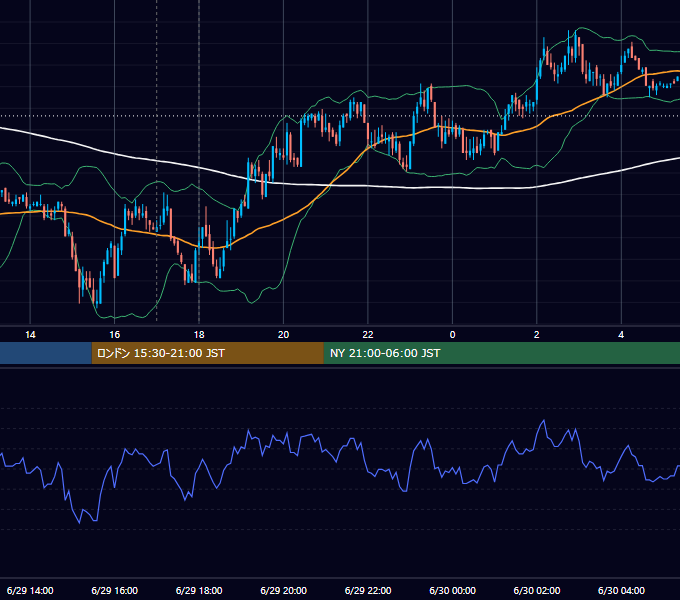Click the 6/29 16:00 date label
680x600 pixels.
click(114, 590)
